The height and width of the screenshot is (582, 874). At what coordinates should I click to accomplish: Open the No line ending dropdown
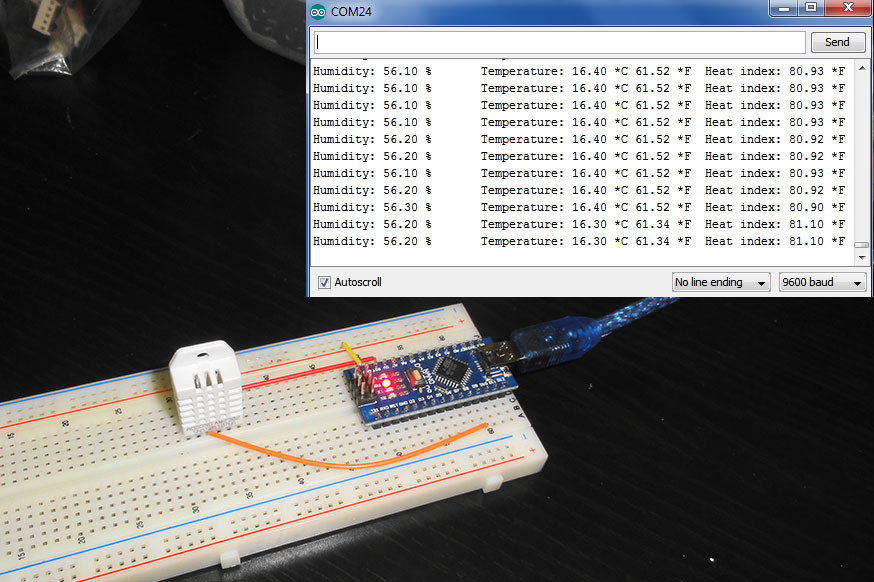tap(720, 282)
